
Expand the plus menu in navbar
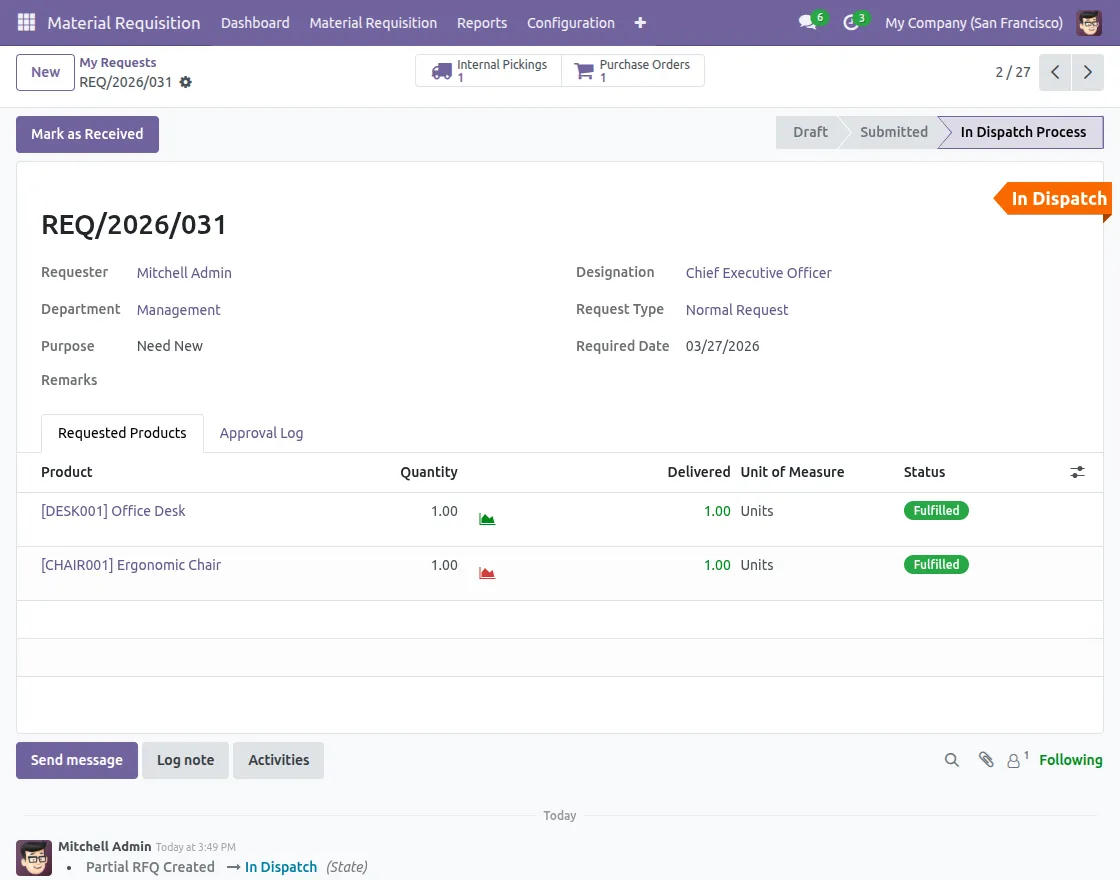tap(640, 22)
